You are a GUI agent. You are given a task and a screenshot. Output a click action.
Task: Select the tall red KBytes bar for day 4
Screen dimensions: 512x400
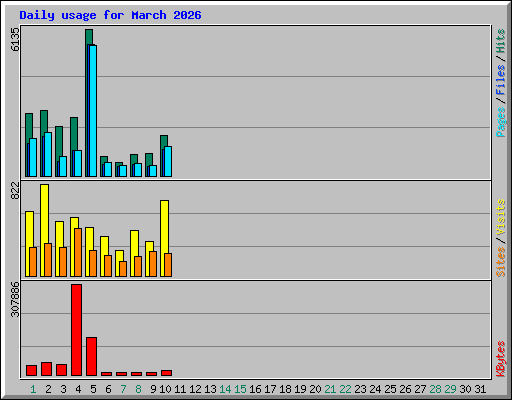click(x=76, y=330)
